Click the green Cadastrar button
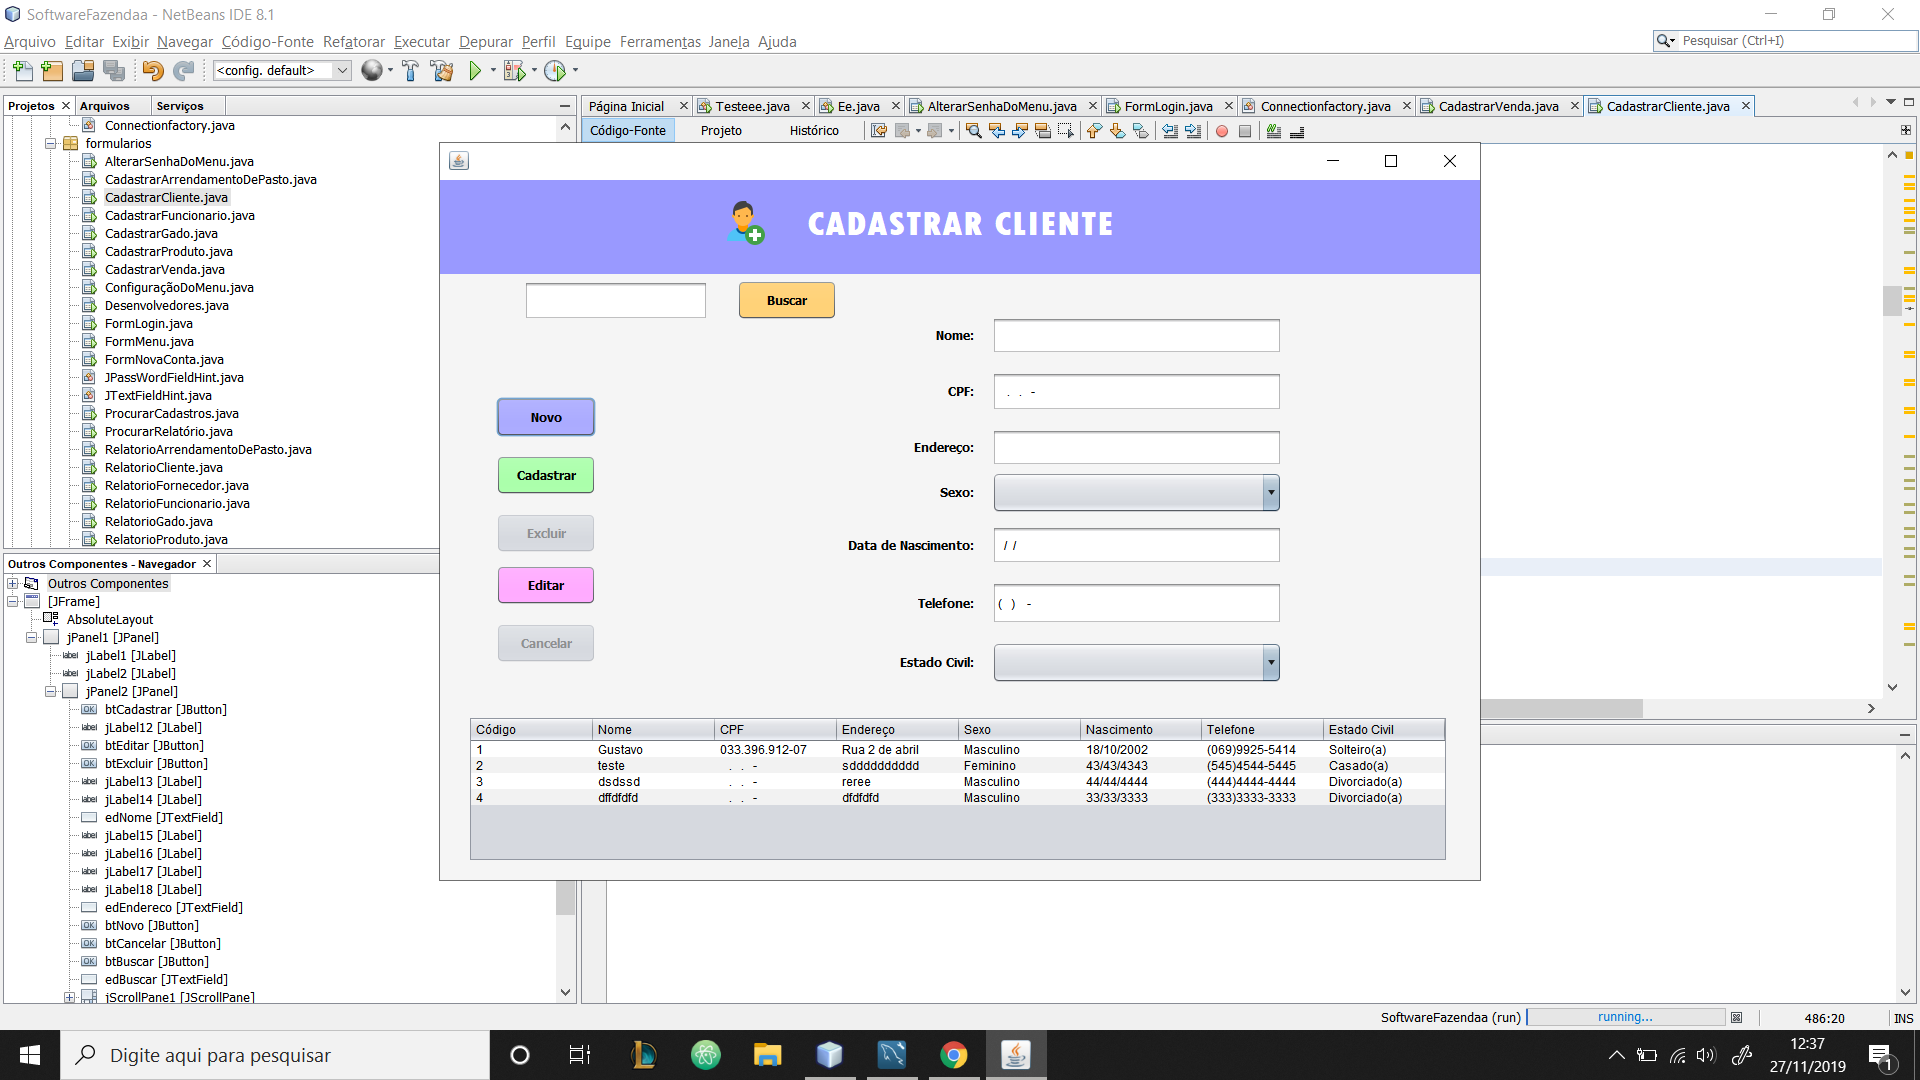 point(546,476)
